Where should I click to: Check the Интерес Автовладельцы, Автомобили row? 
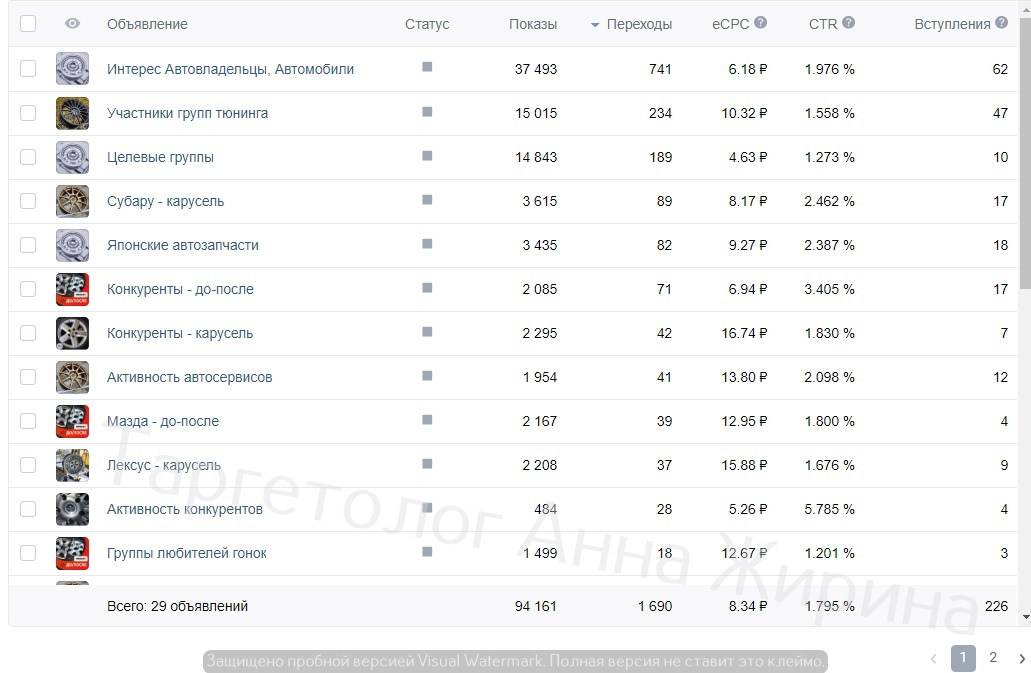point(28,69)
